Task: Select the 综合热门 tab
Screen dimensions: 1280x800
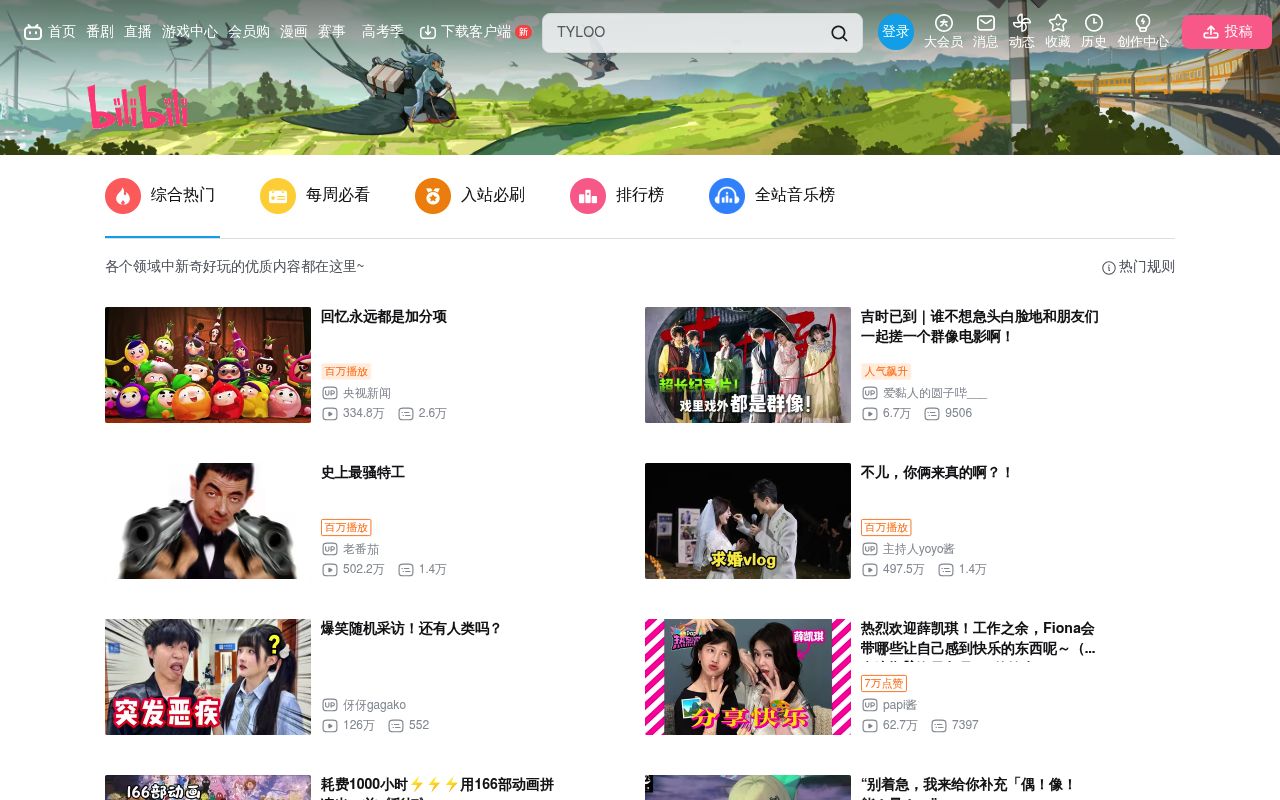Action: [x=162, y=196]
